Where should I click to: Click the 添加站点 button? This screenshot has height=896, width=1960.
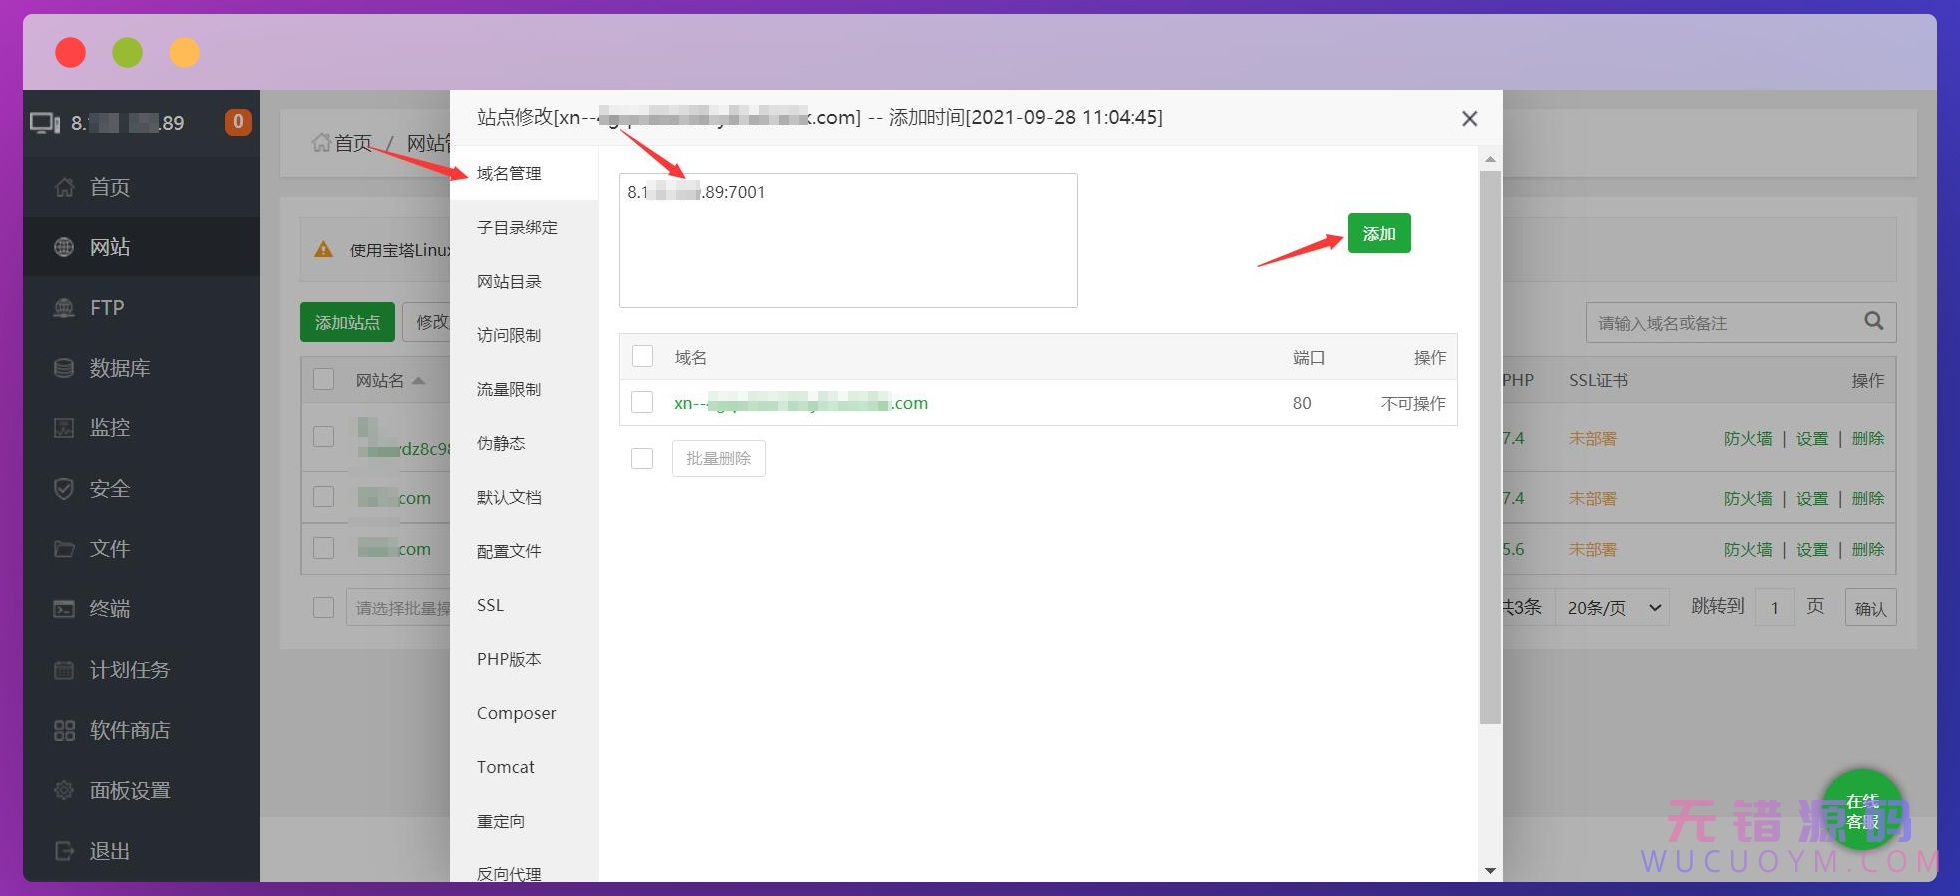347,322
